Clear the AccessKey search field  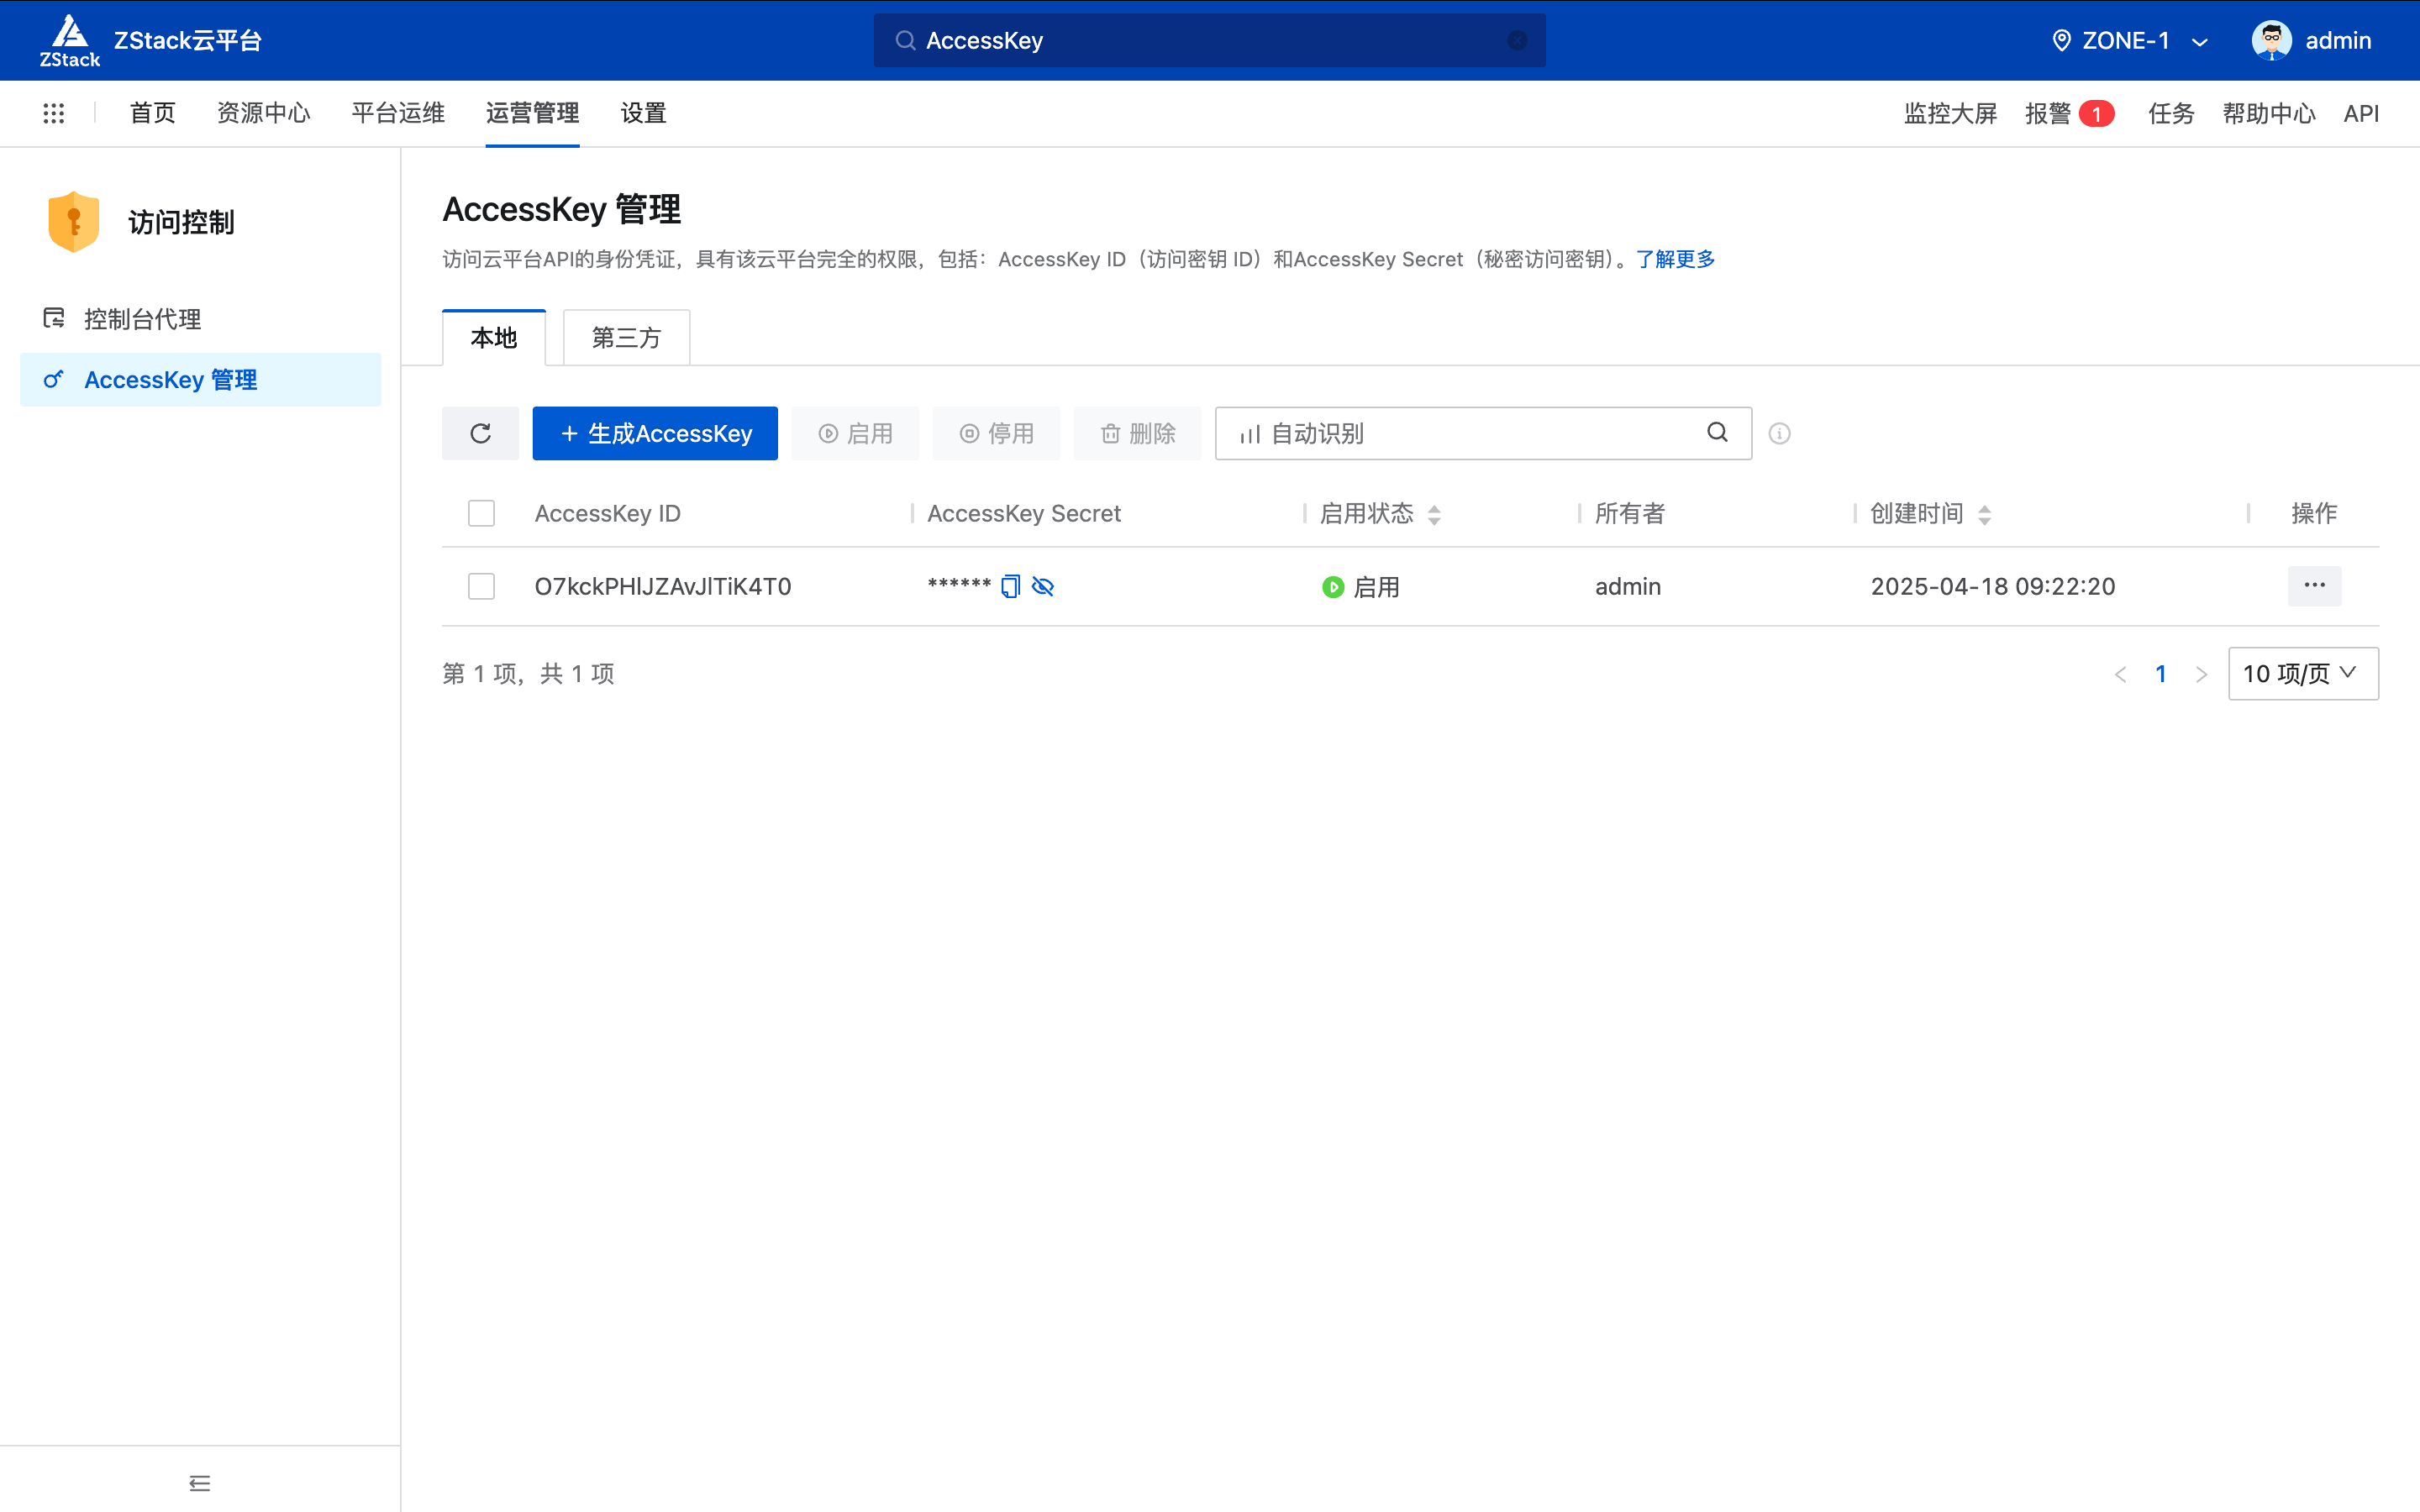click(1518, 40)
